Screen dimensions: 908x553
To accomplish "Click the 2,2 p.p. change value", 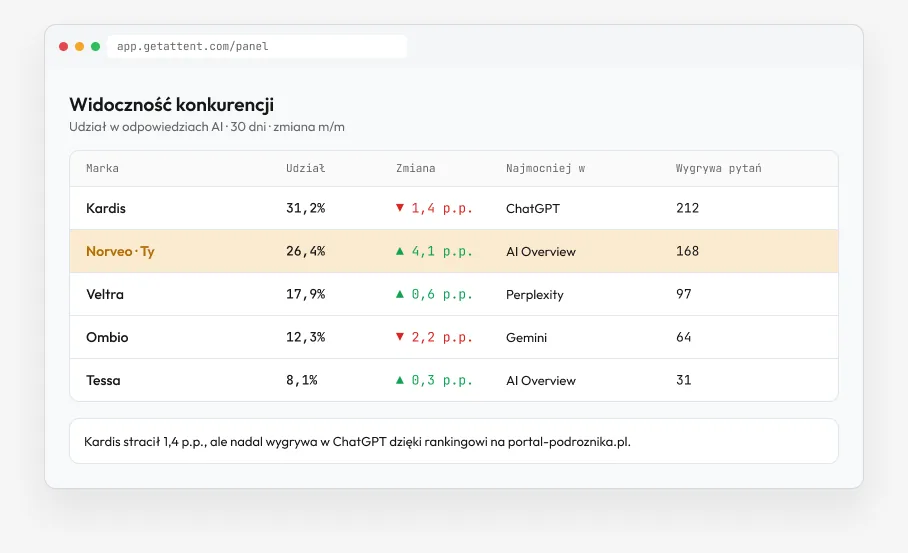I will pos(442,338).
